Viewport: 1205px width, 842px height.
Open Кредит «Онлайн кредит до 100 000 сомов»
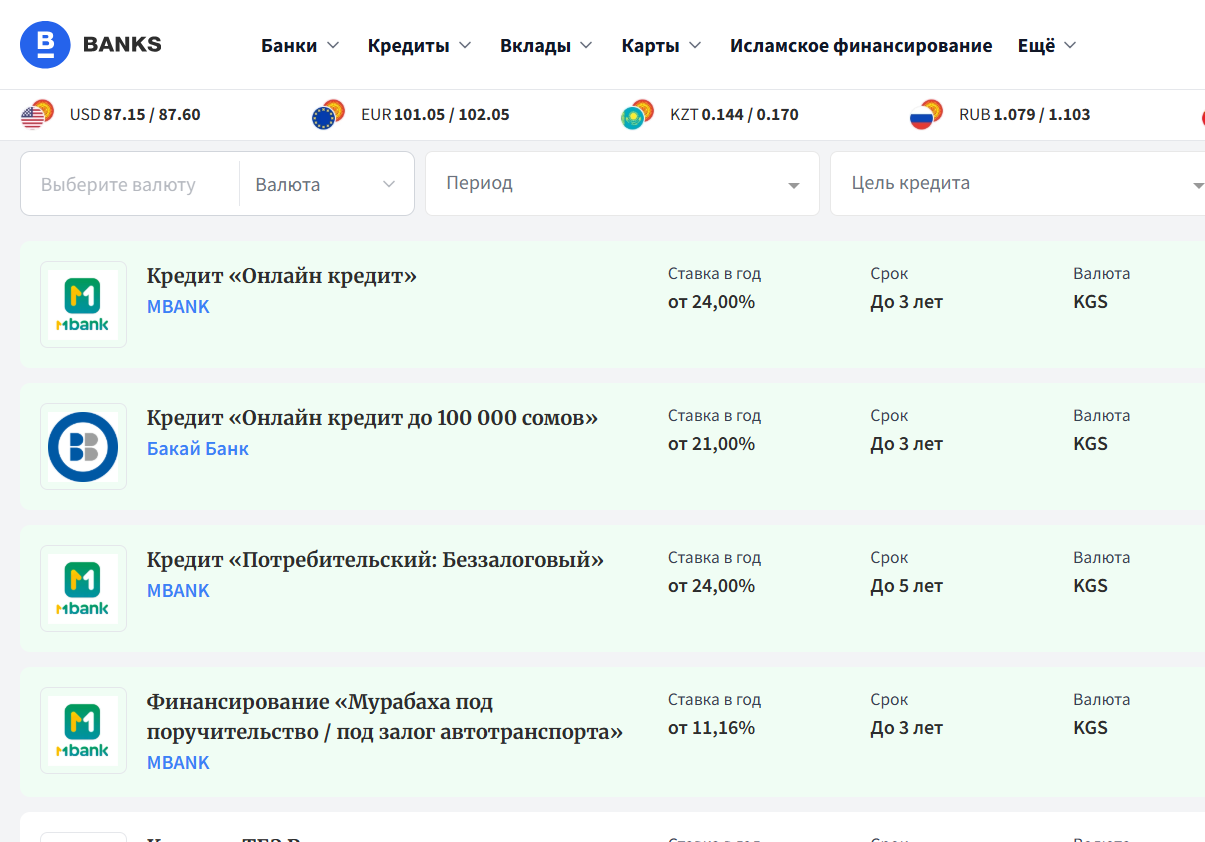pyautogui.click(x=372, y=418)
